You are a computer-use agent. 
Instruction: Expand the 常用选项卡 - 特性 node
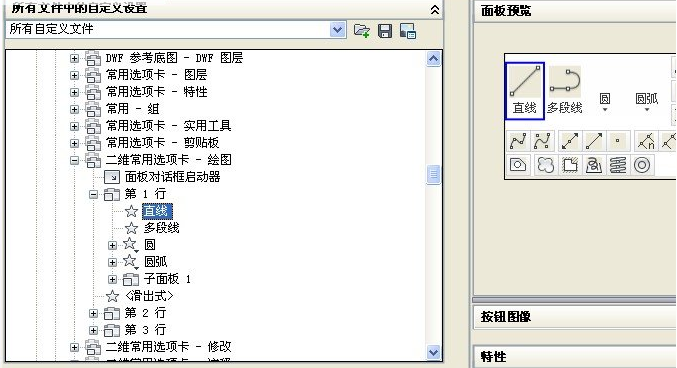coord(74,92)
